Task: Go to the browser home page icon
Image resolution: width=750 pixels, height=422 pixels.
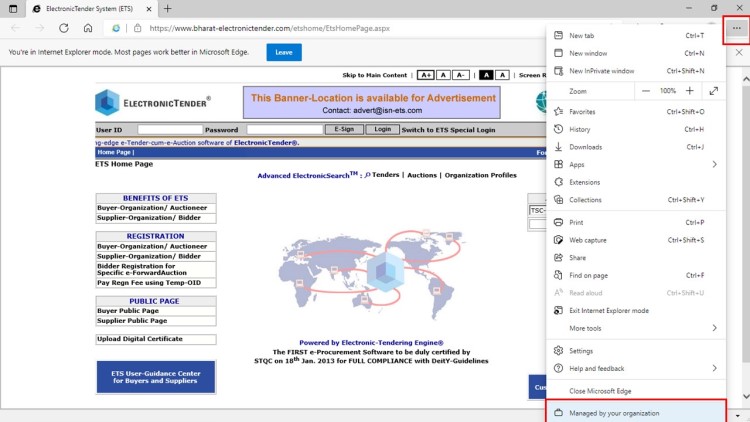Action: (88, 28)
